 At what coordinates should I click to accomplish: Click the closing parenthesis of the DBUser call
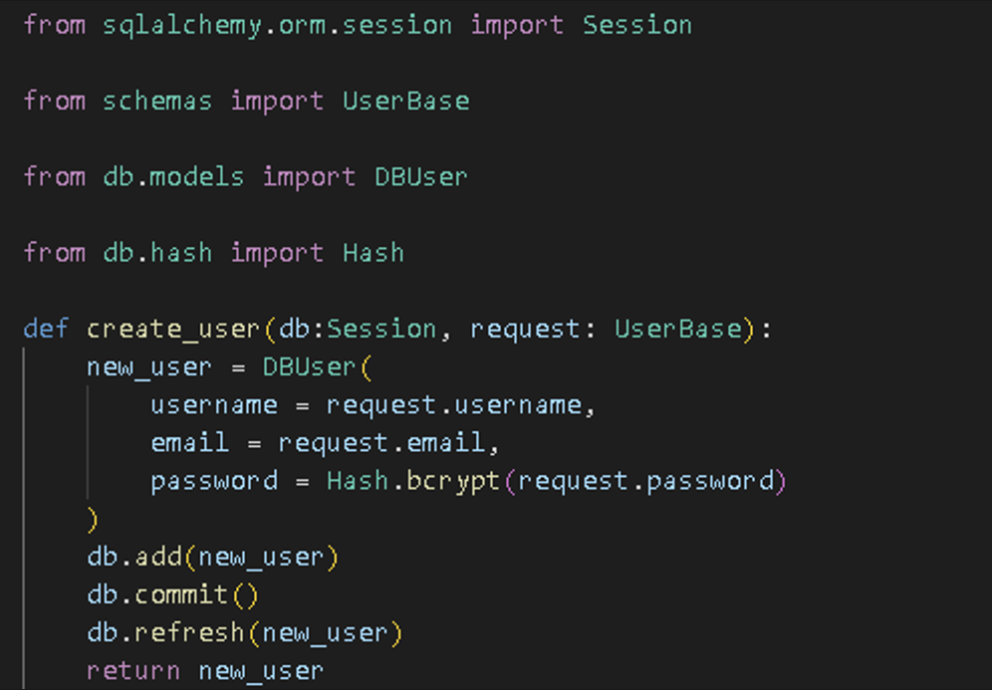93,519
